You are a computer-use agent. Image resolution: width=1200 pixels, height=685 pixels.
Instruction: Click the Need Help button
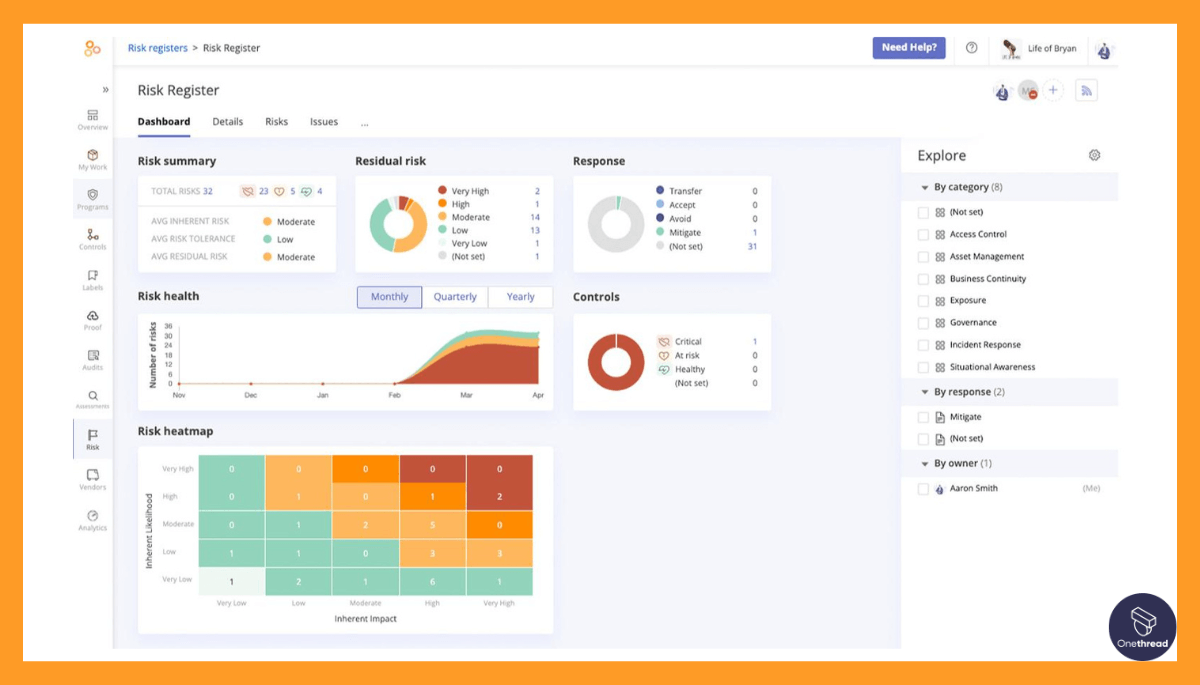(908, 47)
